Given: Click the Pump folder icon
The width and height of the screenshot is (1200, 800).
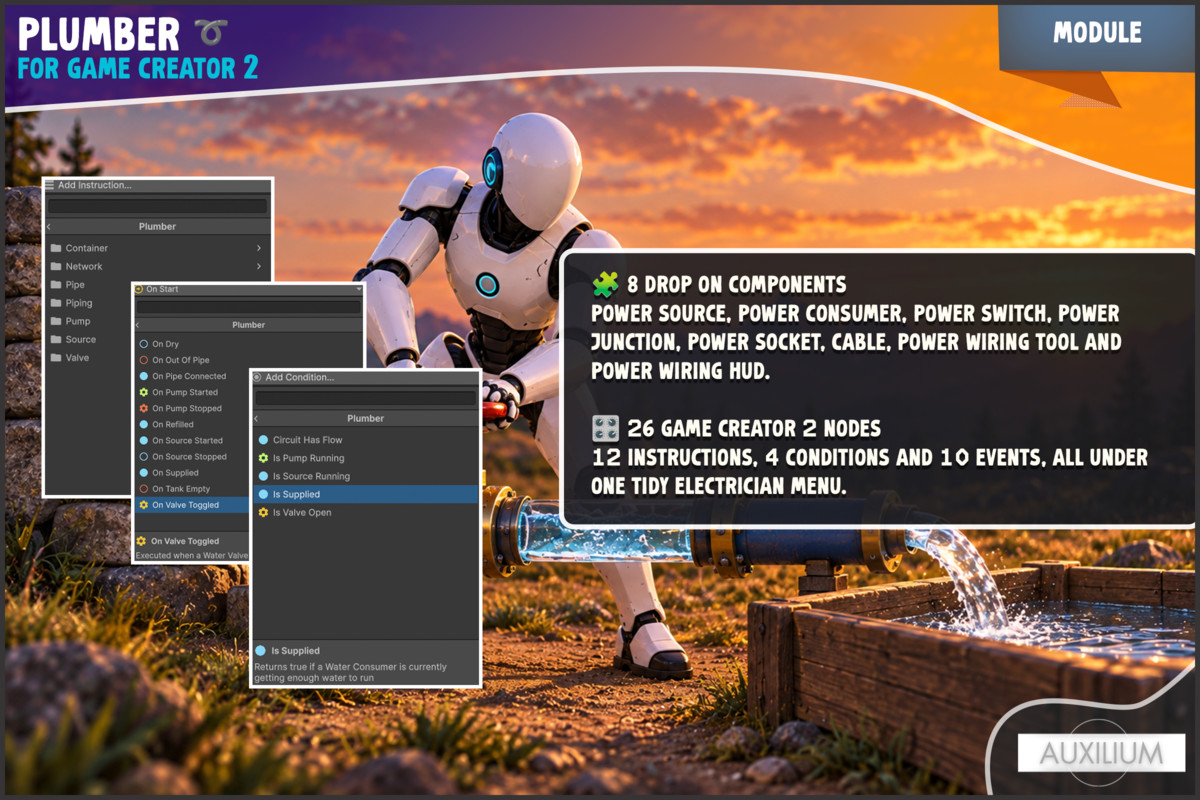Looking at the screenshot, I should tap(57, 321).
